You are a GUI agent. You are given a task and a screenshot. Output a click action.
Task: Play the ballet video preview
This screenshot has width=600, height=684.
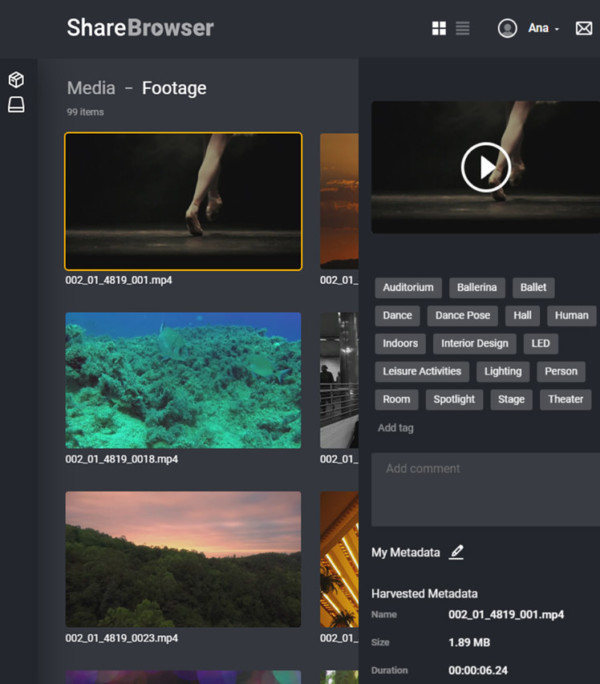click(485, 167)
